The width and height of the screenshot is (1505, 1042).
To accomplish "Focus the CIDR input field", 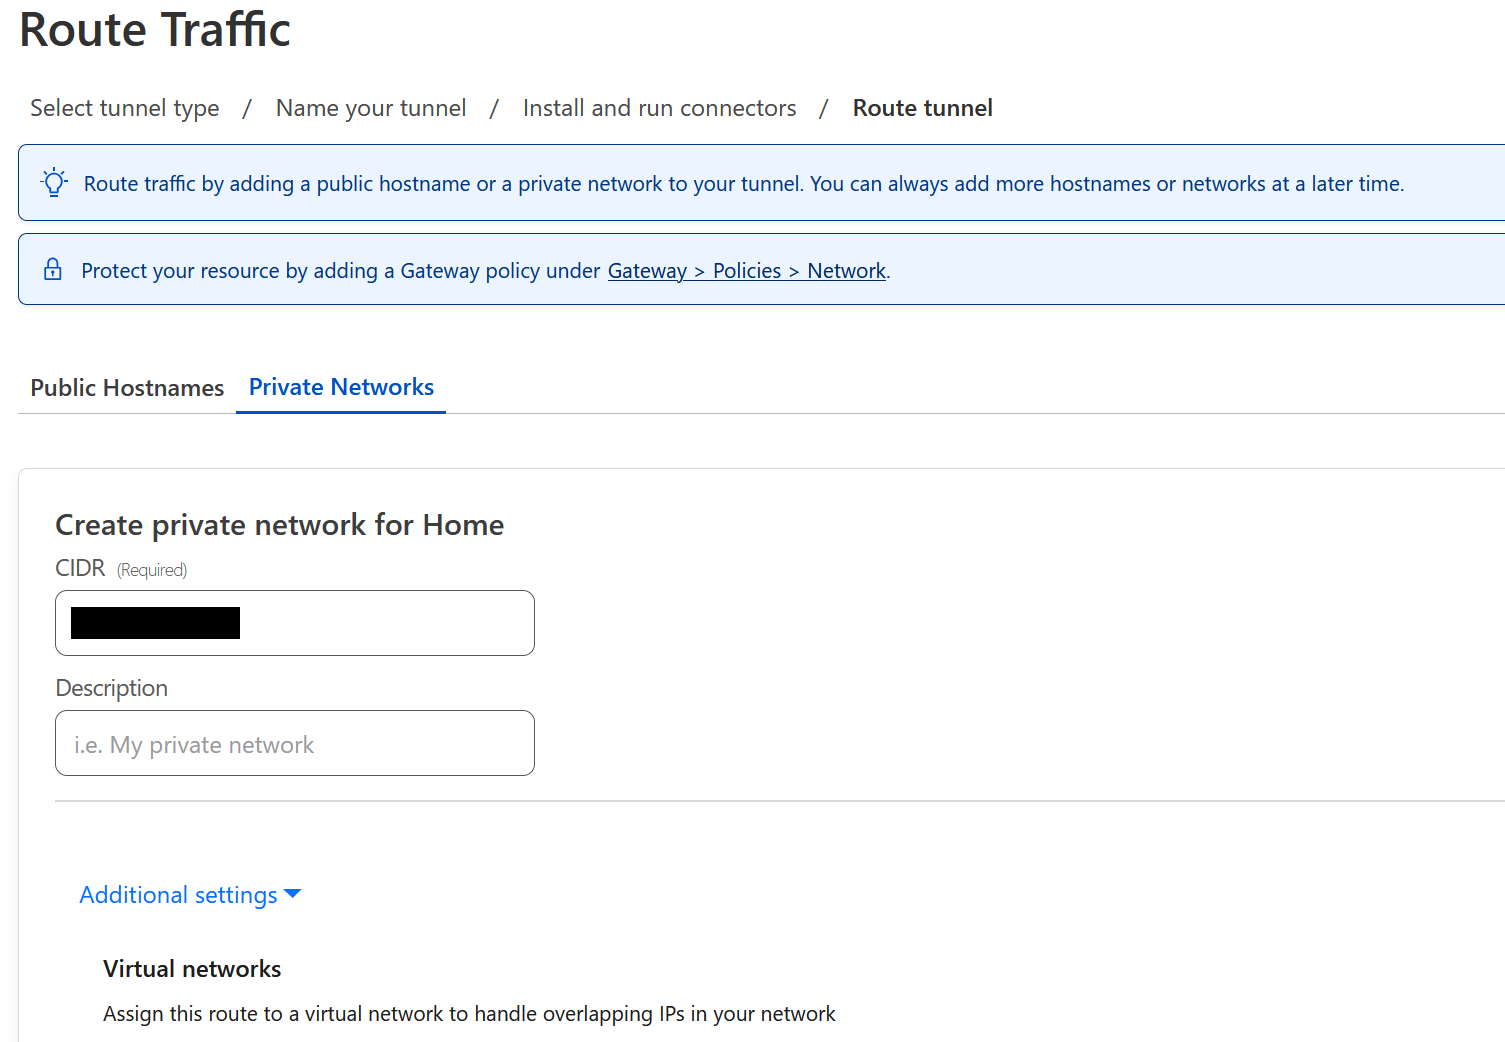I will [x=295, y=623].
